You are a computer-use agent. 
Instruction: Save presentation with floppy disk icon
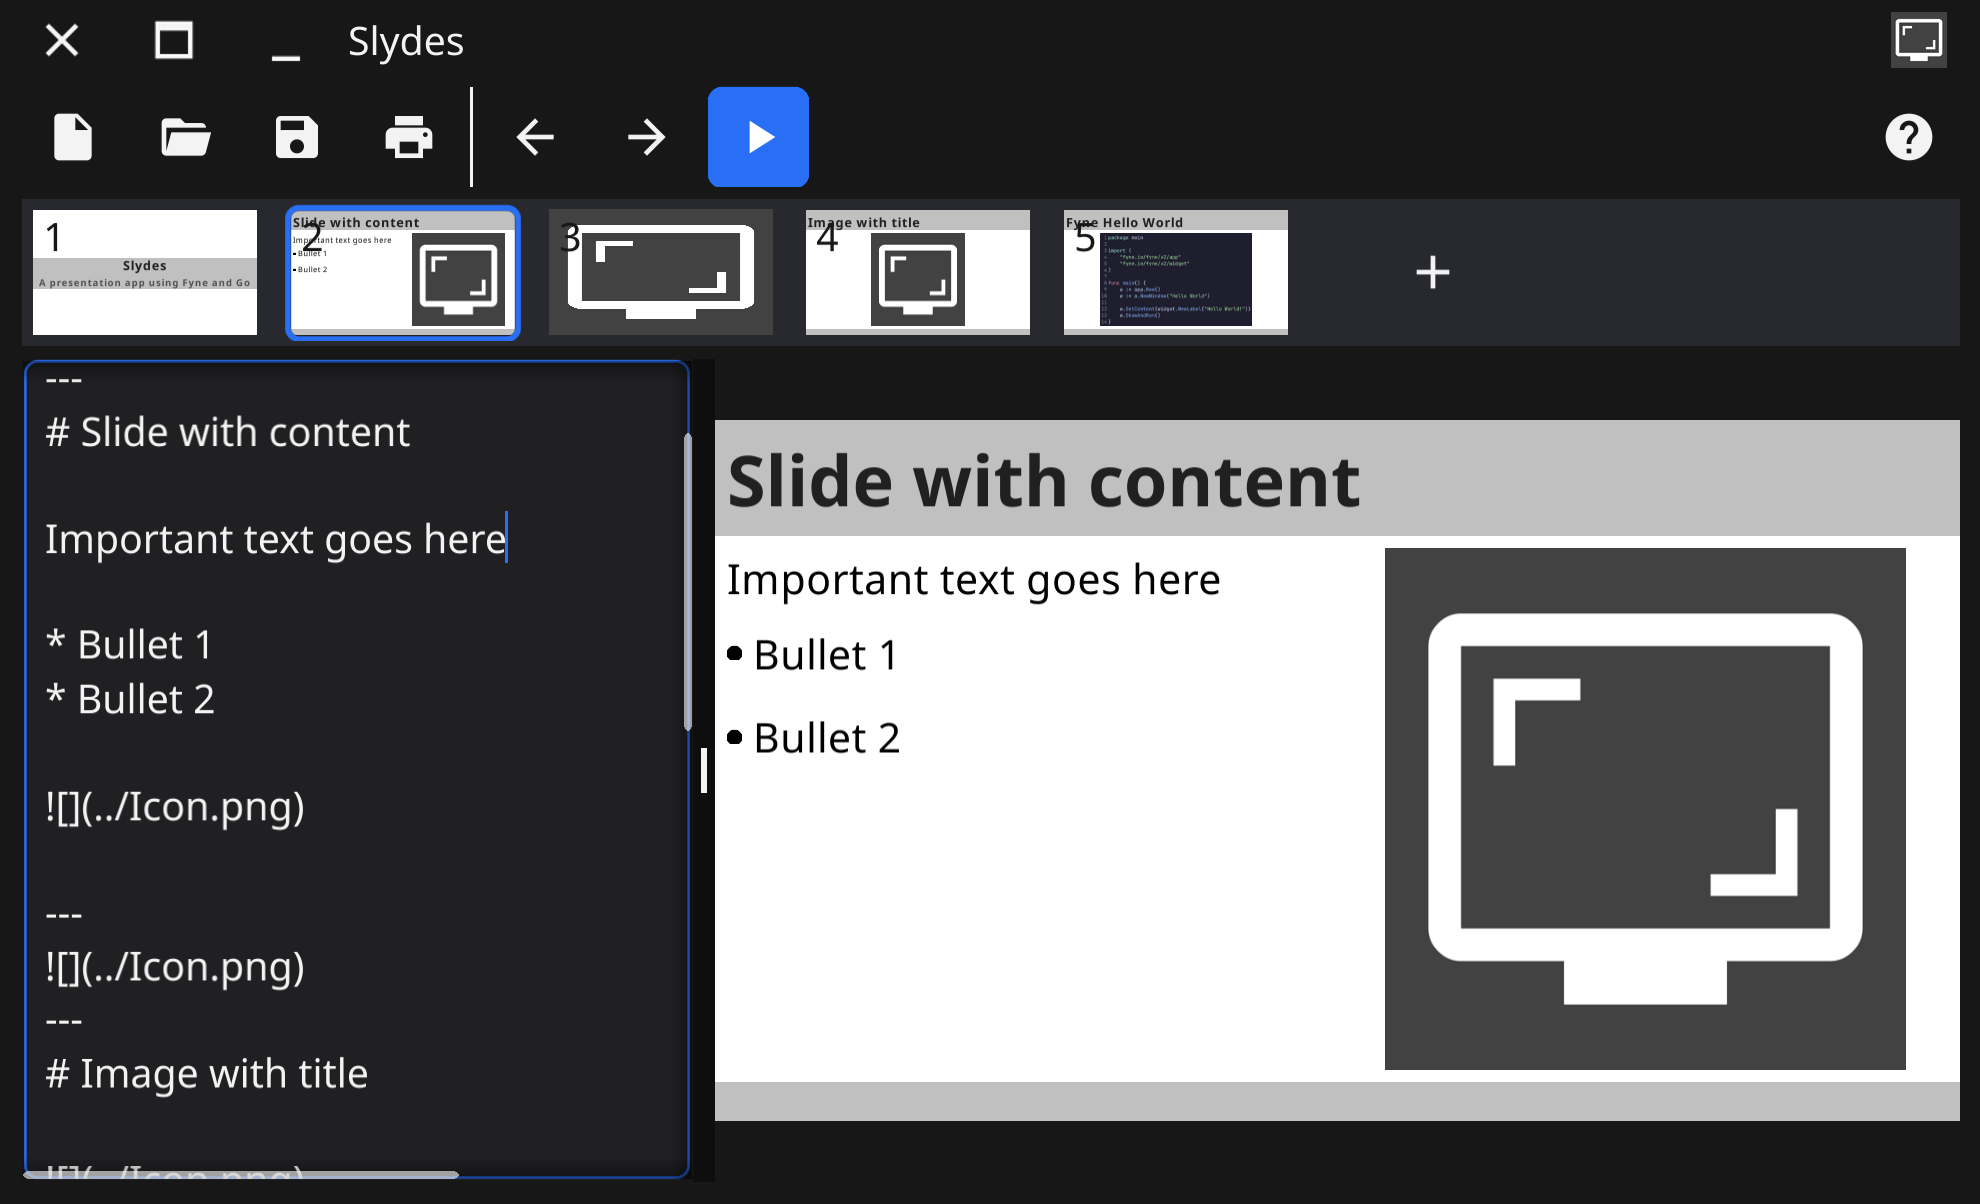(297, 137)
